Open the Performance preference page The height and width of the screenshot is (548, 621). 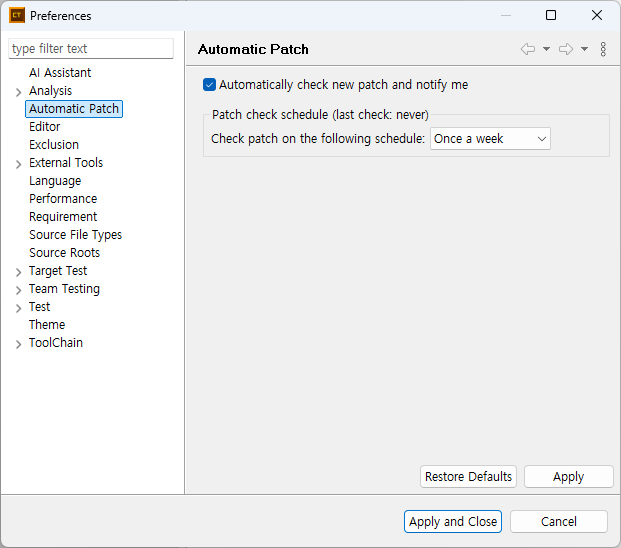(63, 199)
